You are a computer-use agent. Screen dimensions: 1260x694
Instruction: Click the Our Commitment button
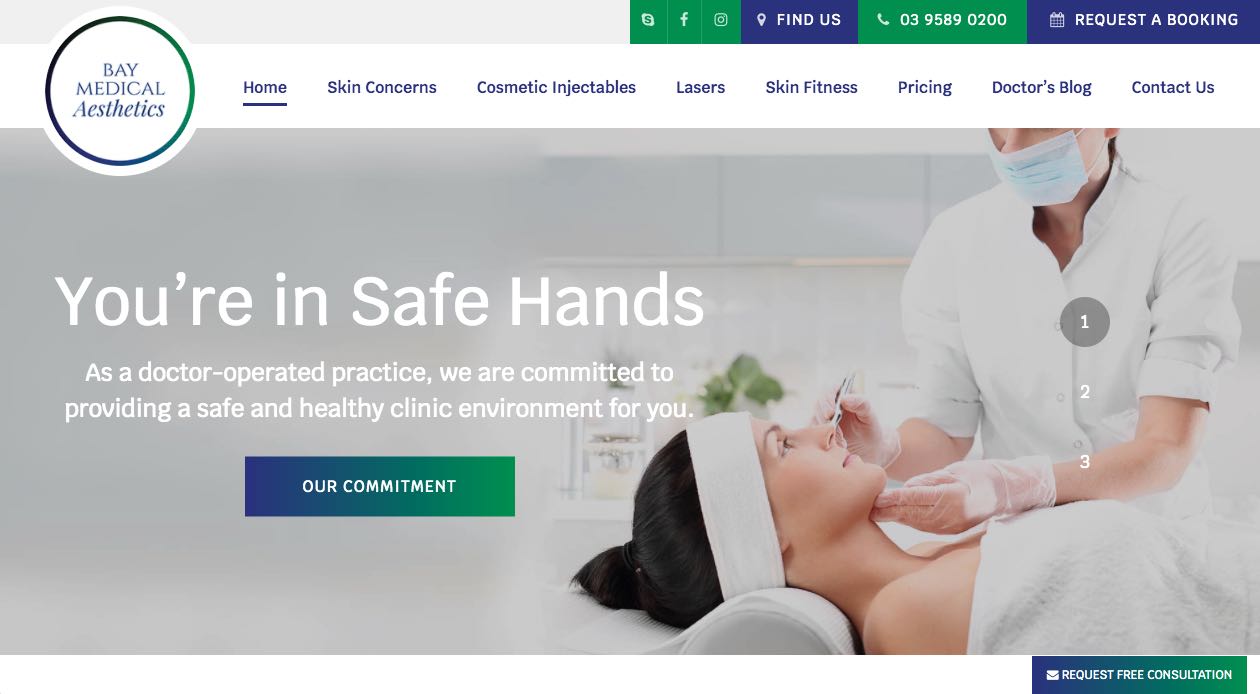click(380, 486)
